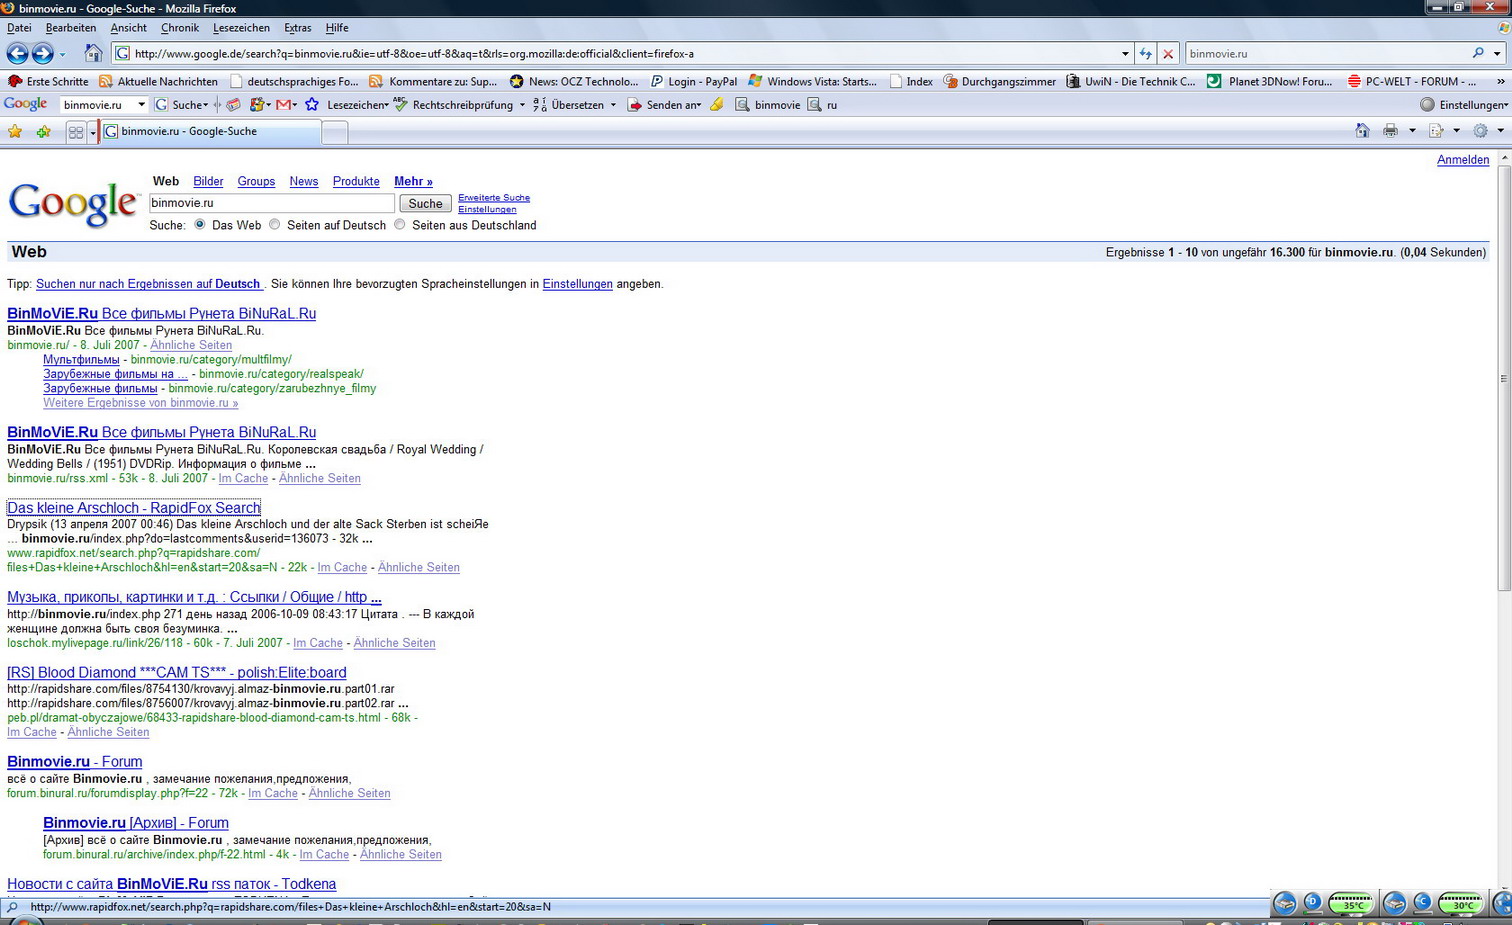Click the 30°C temperature gauge for drive C
The height and width of the screenshot is (925, 1512).
(1461, 904)
